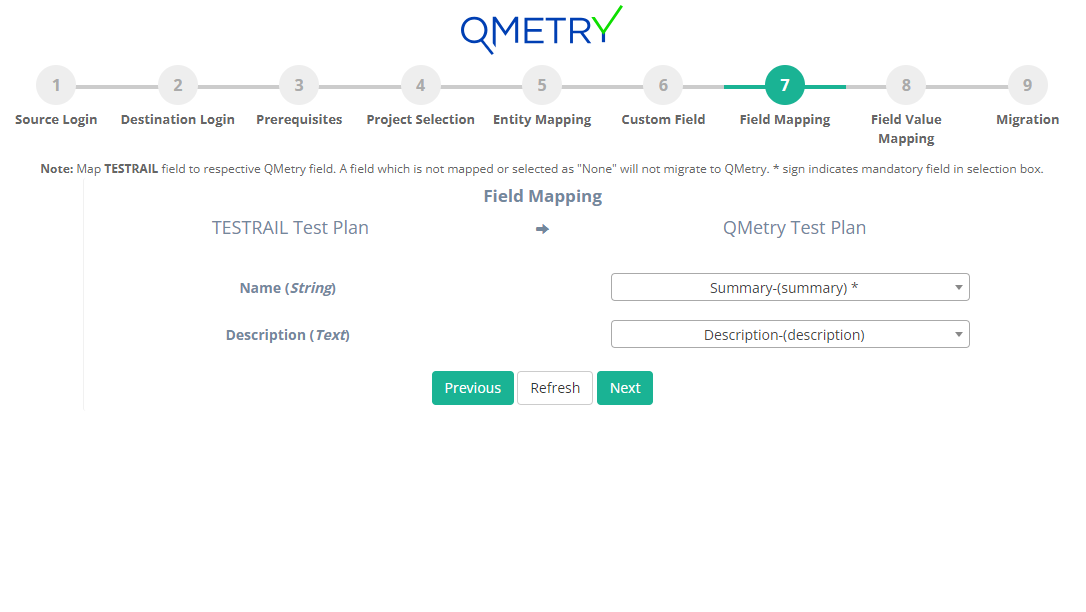
Task: Click the Description (Text) field label
Action: coord(287,335)
